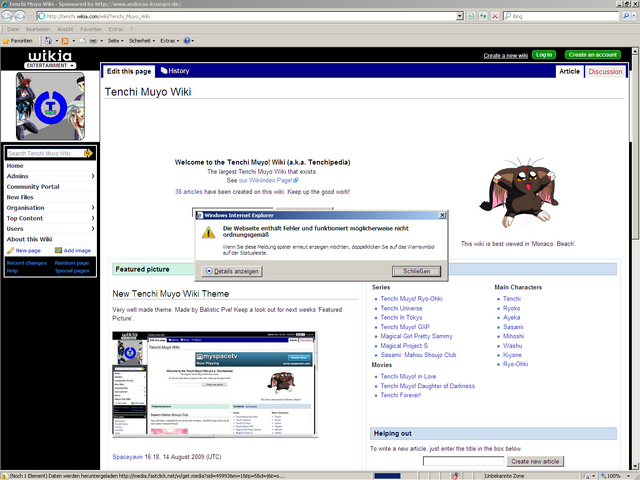Go forward with the browser Forward arrow
640x480 pixels.
click(20, 16)
